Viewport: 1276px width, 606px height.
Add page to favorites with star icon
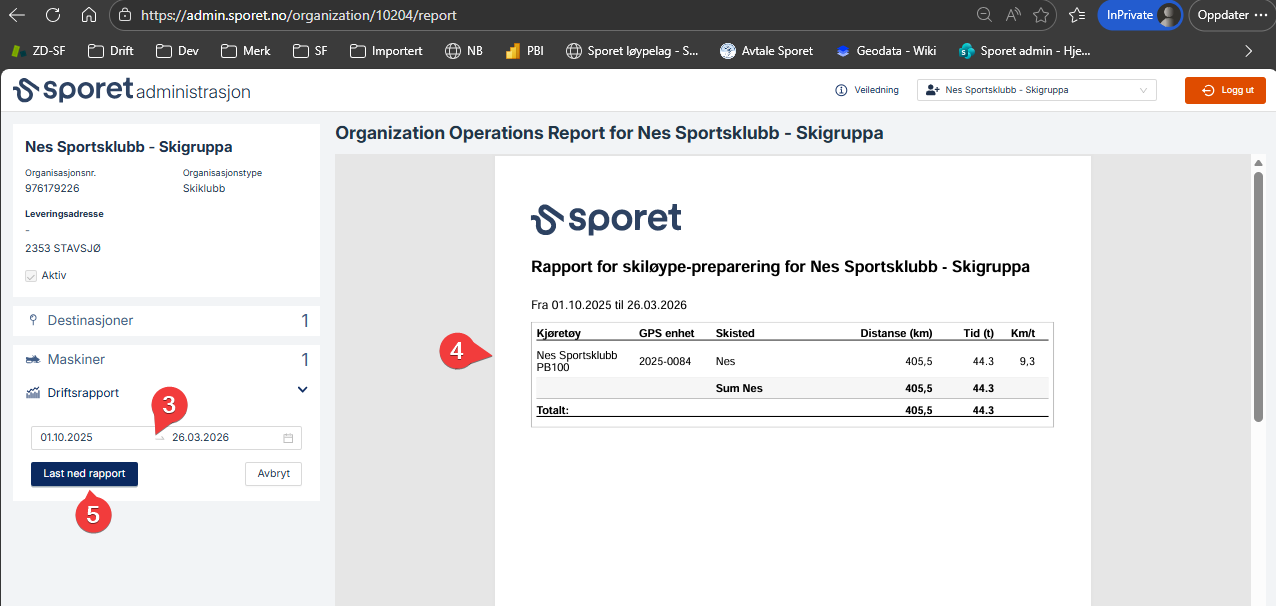[1041, 15]
